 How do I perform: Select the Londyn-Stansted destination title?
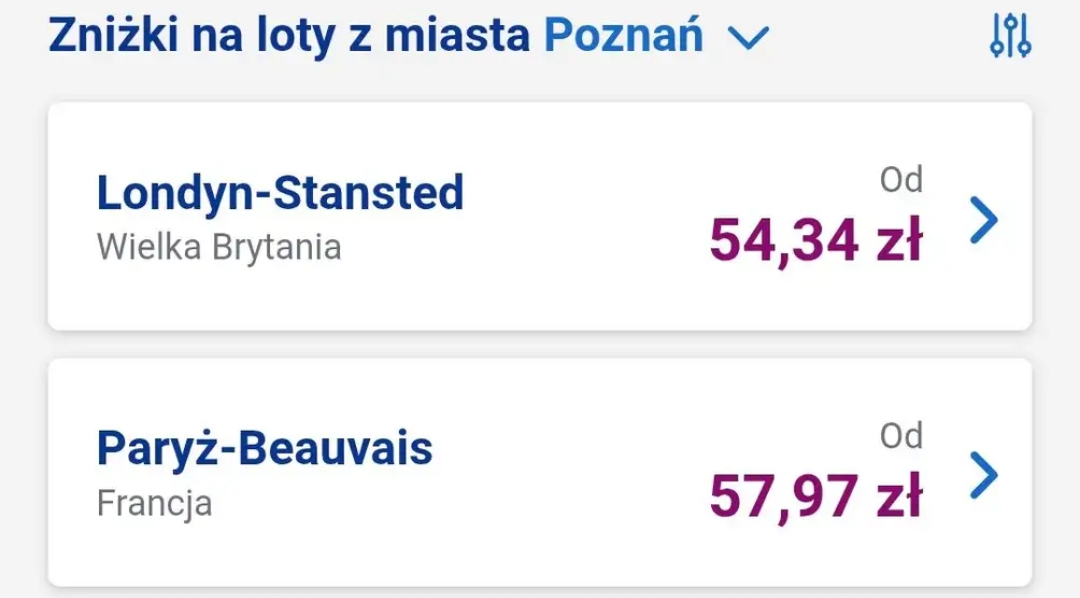pyautogui.click(x=280, y=193)
